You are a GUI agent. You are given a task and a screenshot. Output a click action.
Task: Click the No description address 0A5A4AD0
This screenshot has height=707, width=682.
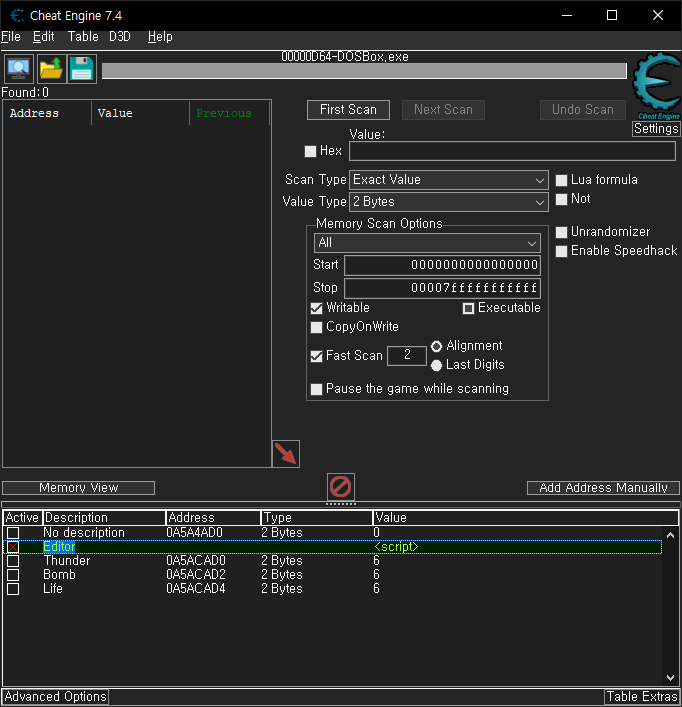point(194,533)
